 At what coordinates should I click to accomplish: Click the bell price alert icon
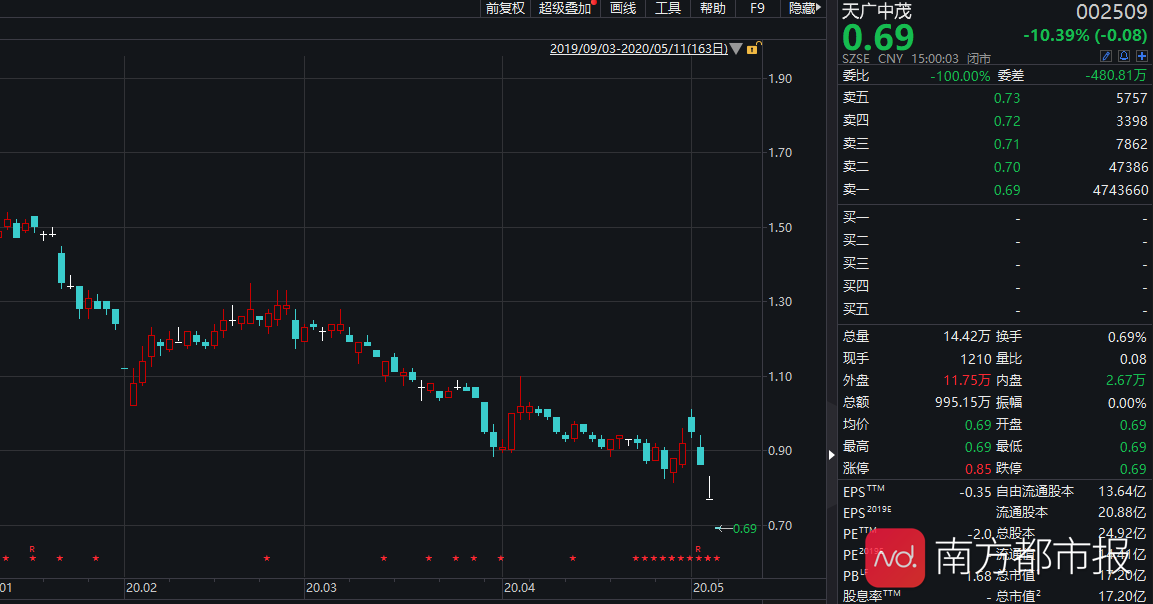[1124, 56]
